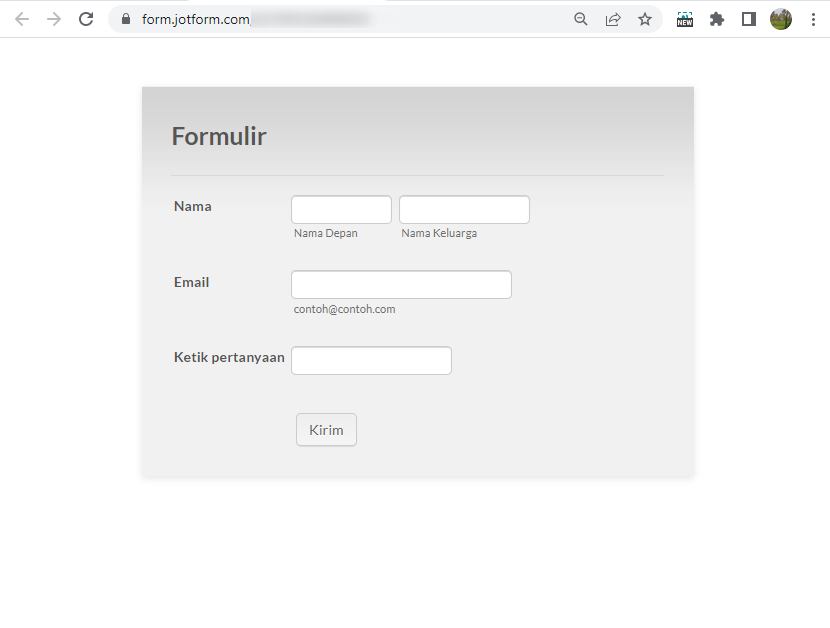Click the Formulir heading text
This screenshot has width=830, height=628.
[219, 137]
